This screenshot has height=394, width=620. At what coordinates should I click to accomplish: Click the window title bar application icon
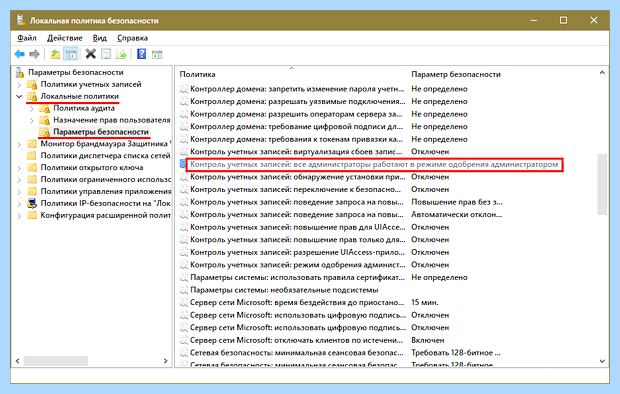point(21,20)
